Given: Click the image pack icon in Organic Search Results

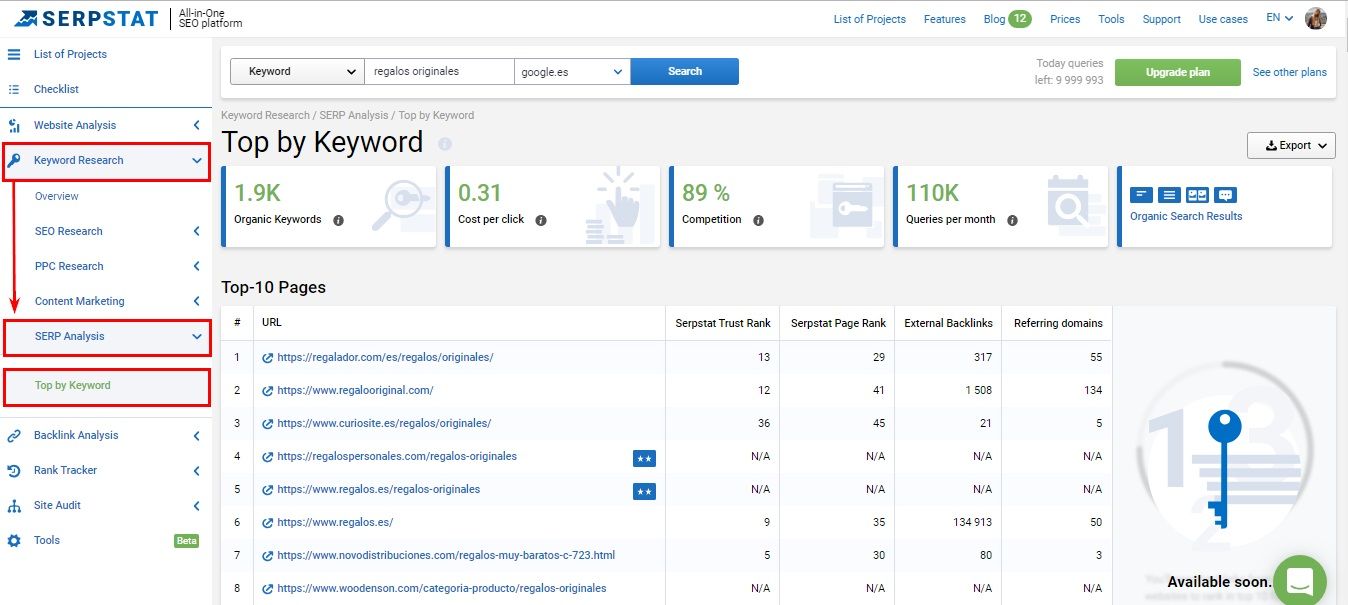Looking at the screenshot, I should pos(1197,195).
